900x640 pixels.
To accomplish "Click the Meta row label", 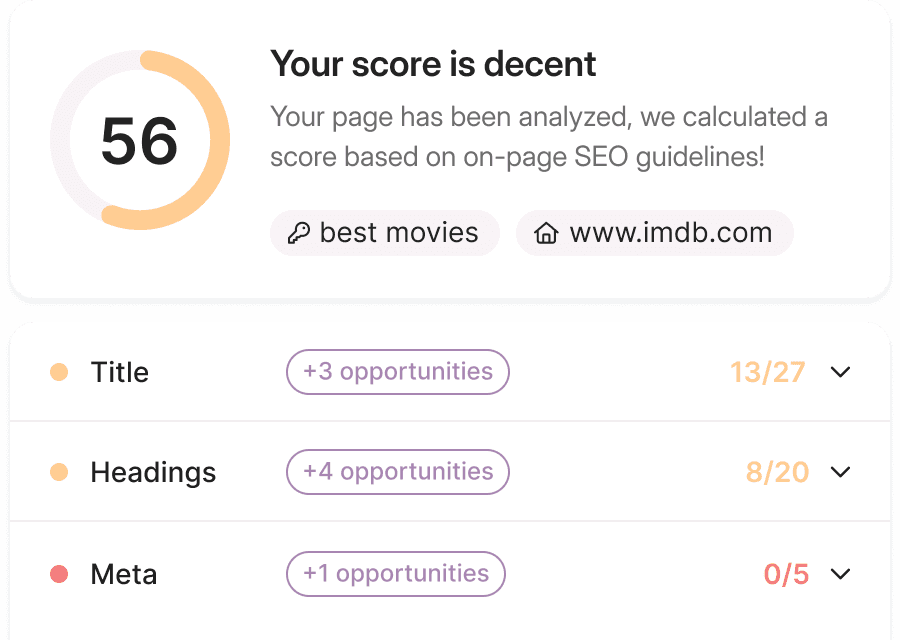I will (x=123, y=574).
